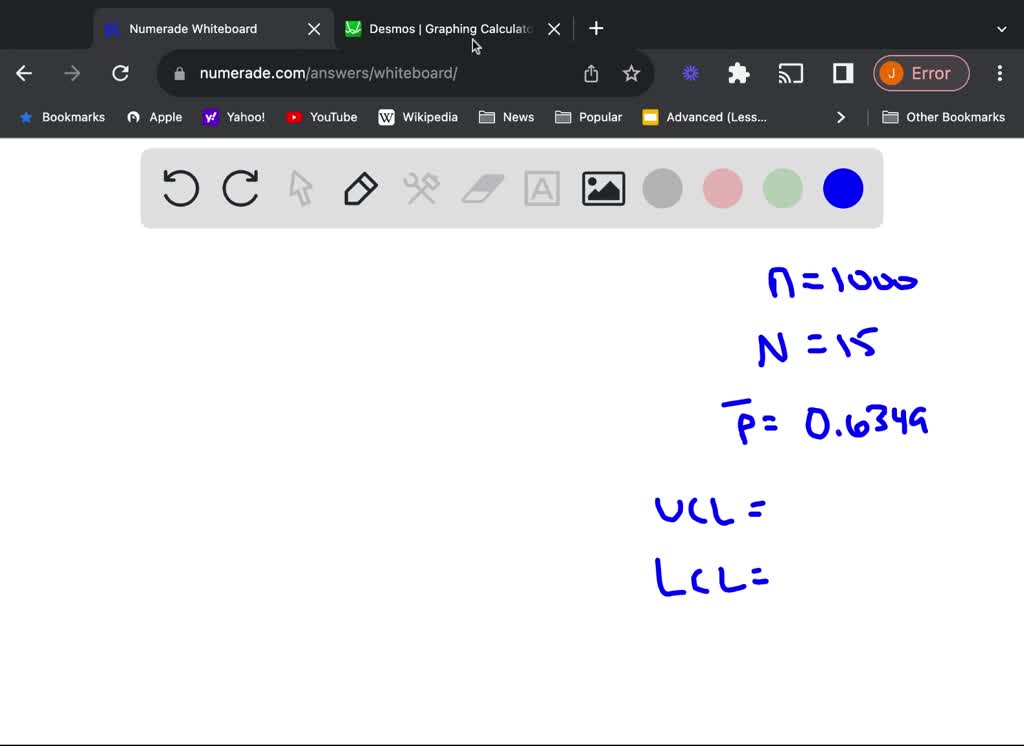Select the pink color swatch
The image size is (1024, 746).
(x=722, y=188)
